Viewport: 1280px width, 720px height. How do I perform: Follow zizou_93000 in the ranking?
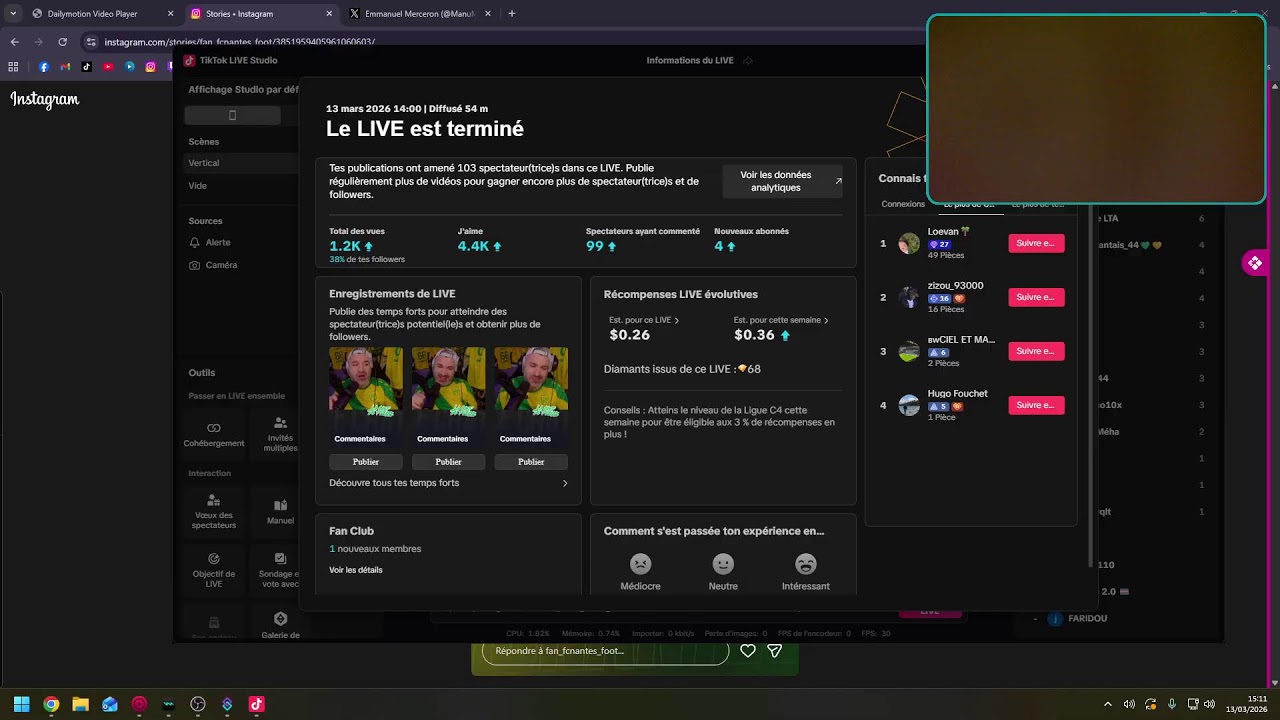pyautogui.click(x=1036, y=297)
